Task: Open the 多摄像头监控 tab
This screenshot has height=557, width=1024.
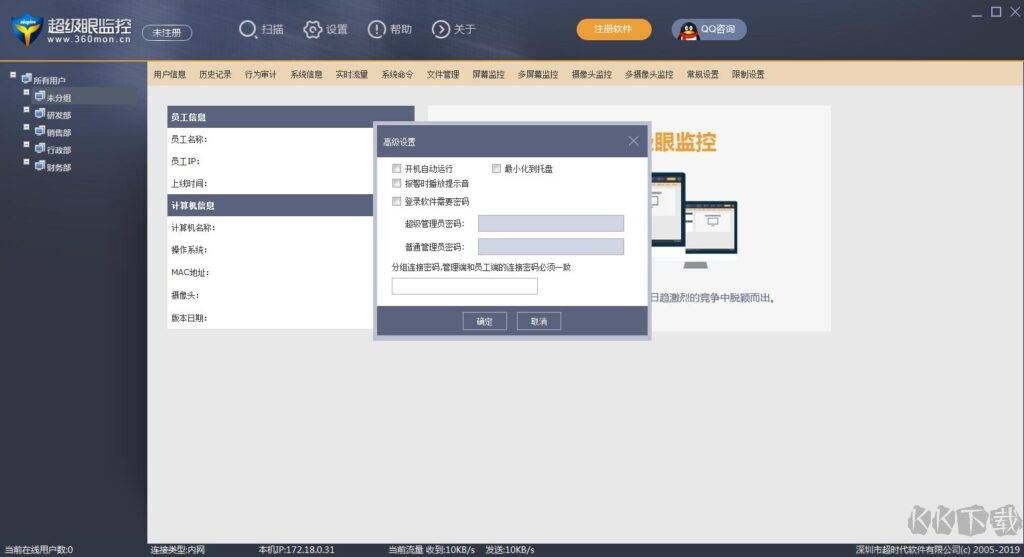Action: (649, 74)
